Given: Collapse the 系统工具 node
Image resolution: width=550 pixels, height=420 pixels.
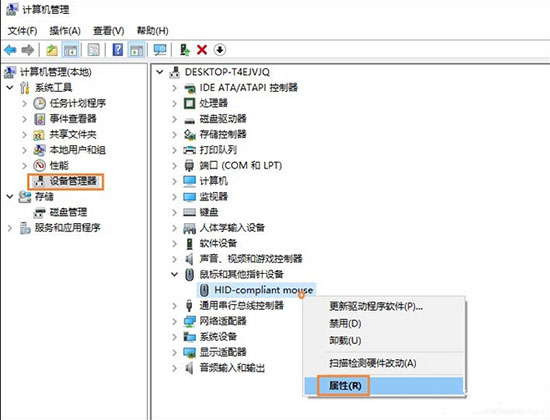Looking at the screenshot, I should pyautogui.click(x=10, y=88).
